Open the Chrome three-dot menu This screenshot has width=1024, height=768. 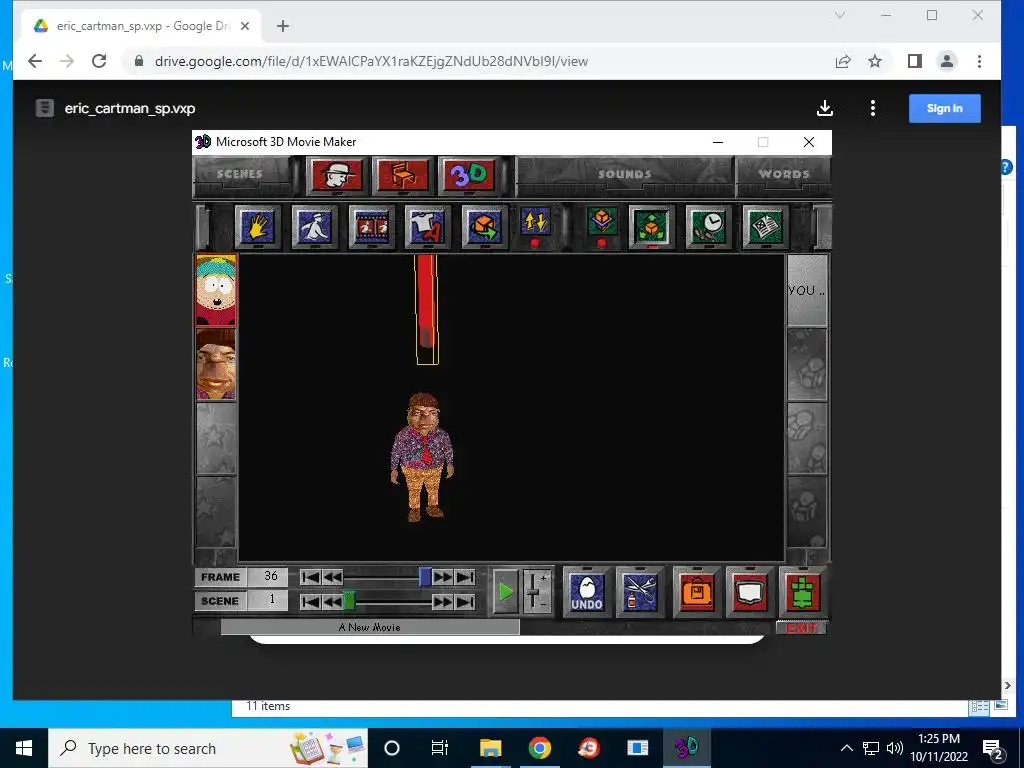[x=979, y=61]
